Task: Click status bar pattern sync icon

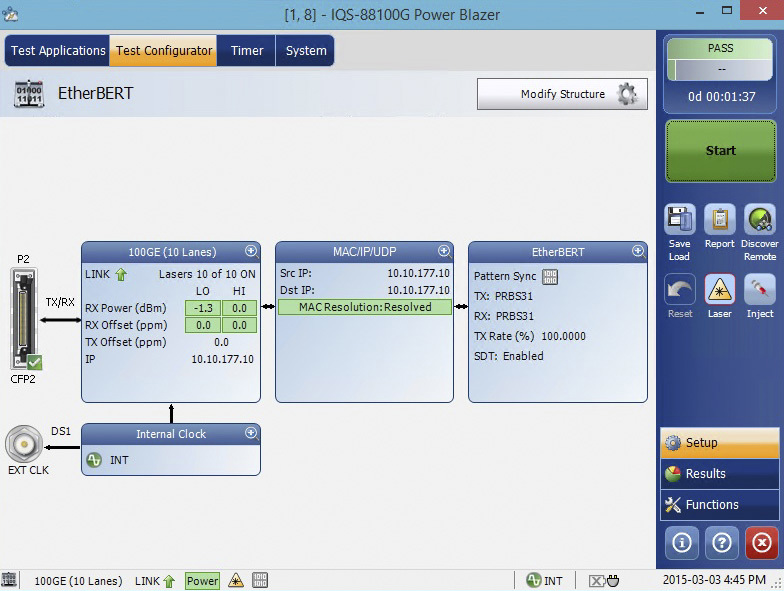Action: (x=260, y=580)
